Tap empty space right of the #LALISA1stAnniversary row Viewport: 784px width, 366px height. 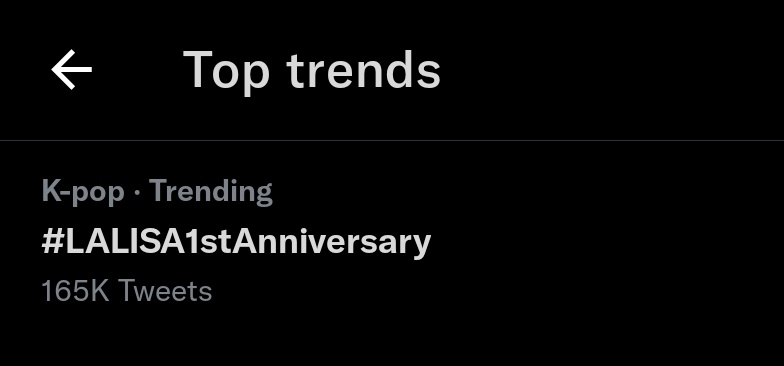click(600, 242)
